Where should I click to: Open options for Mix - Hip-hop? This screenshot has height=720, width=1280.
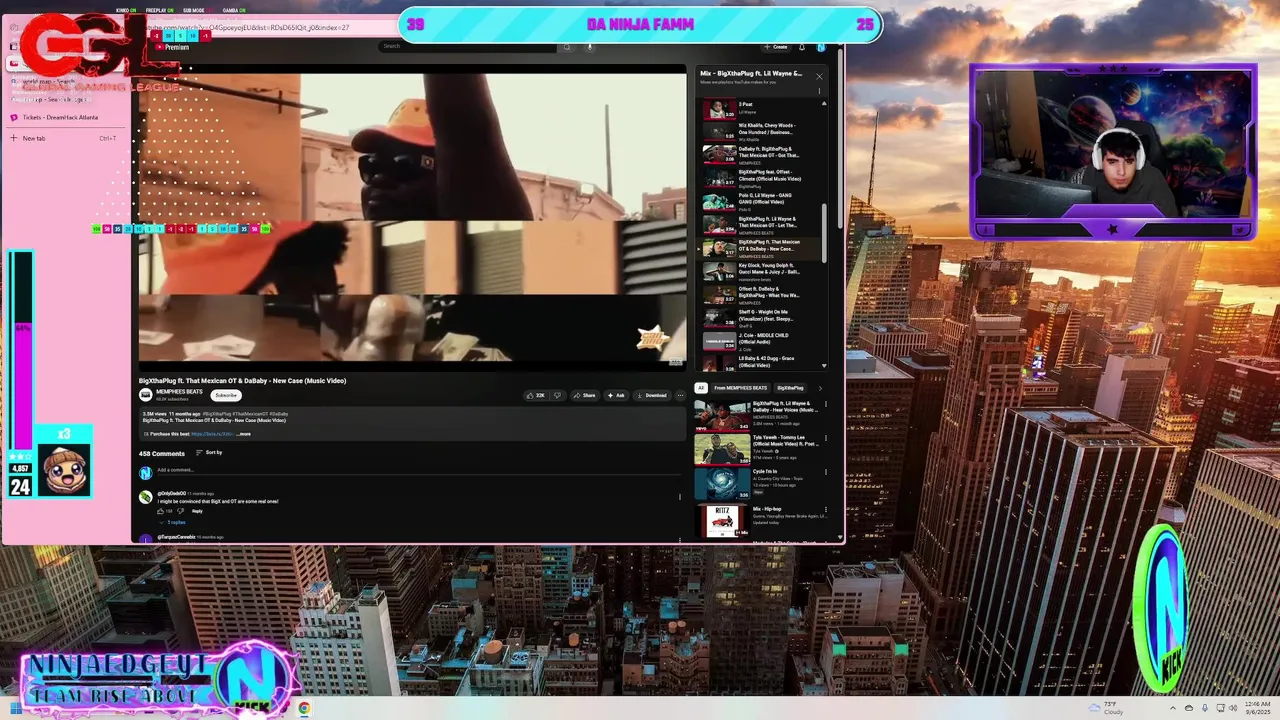tap(826, 510)
